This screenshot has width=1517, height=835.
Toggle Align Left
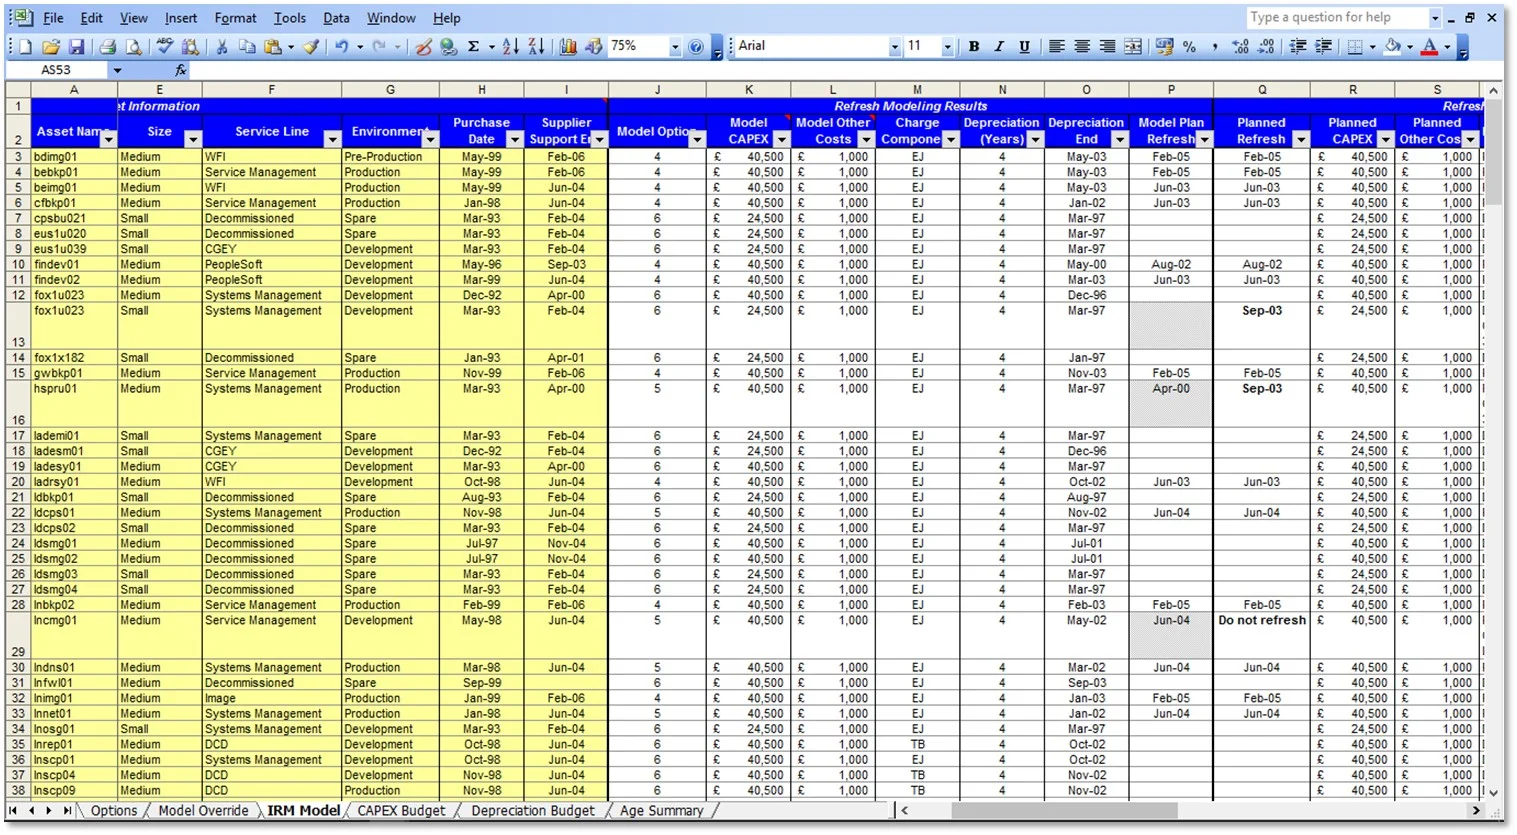pyautogui.click(x=1056, y=46)
